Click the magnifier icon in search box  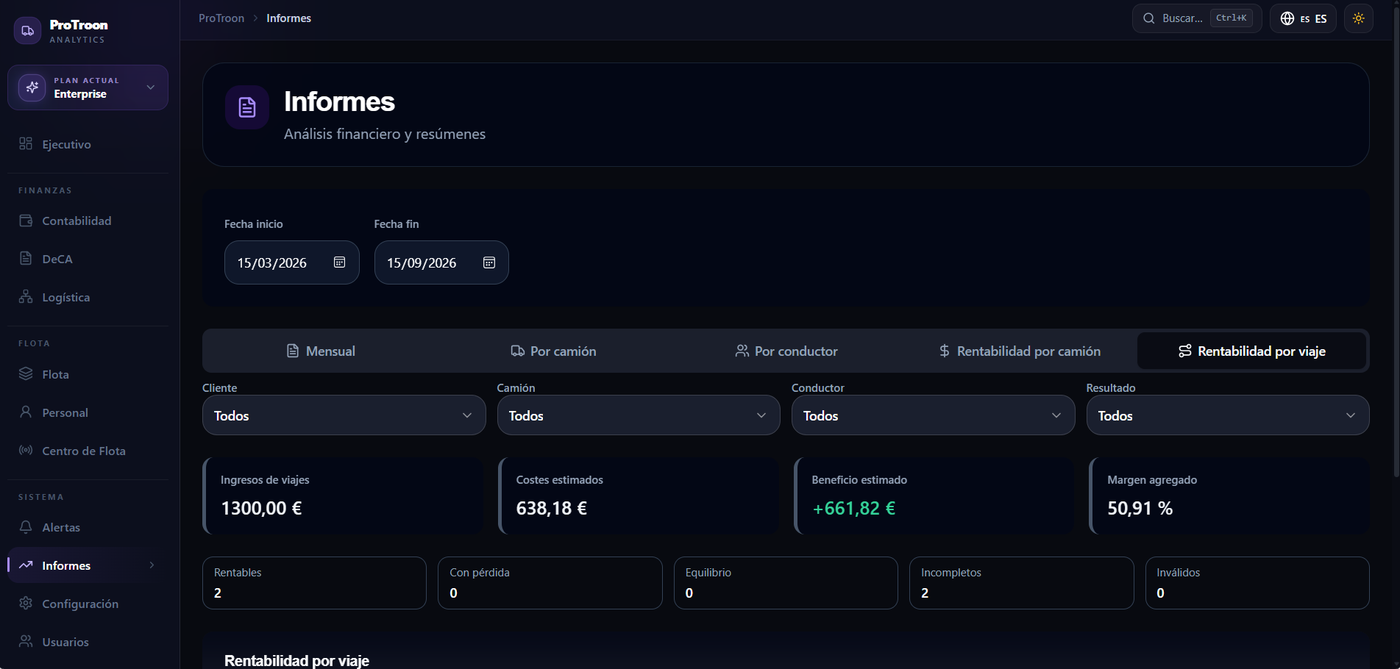tap(1149, 18)
